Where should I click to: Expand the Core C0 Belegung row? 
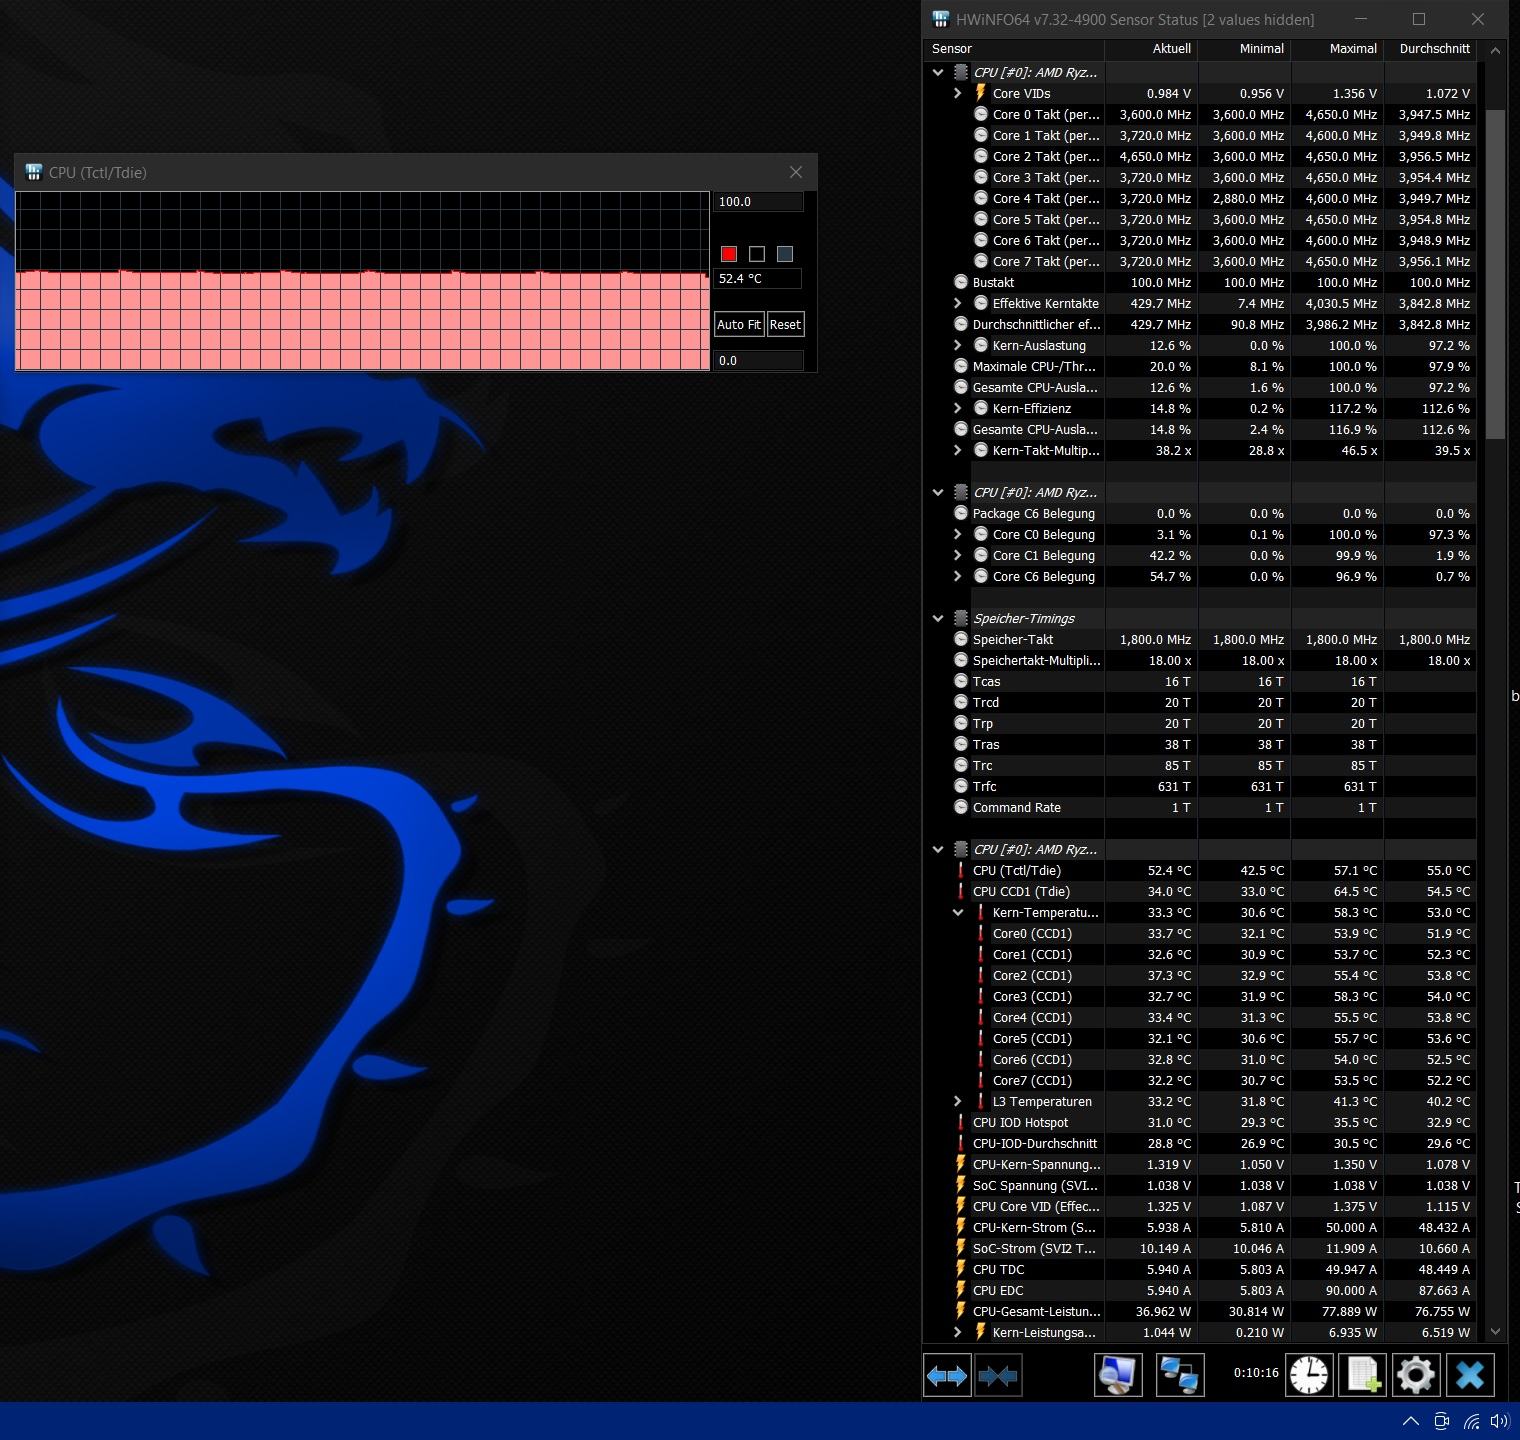coord(957,534)
